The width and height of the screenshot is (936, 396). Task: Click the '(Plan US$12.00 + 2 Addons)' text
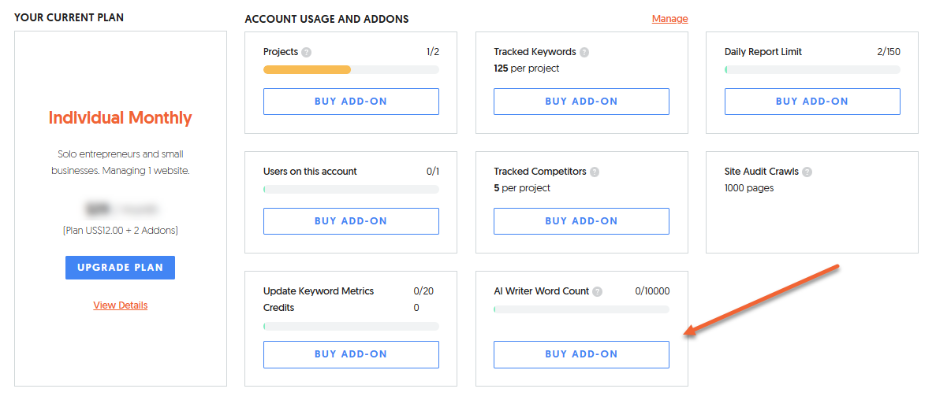coord(120,230)
